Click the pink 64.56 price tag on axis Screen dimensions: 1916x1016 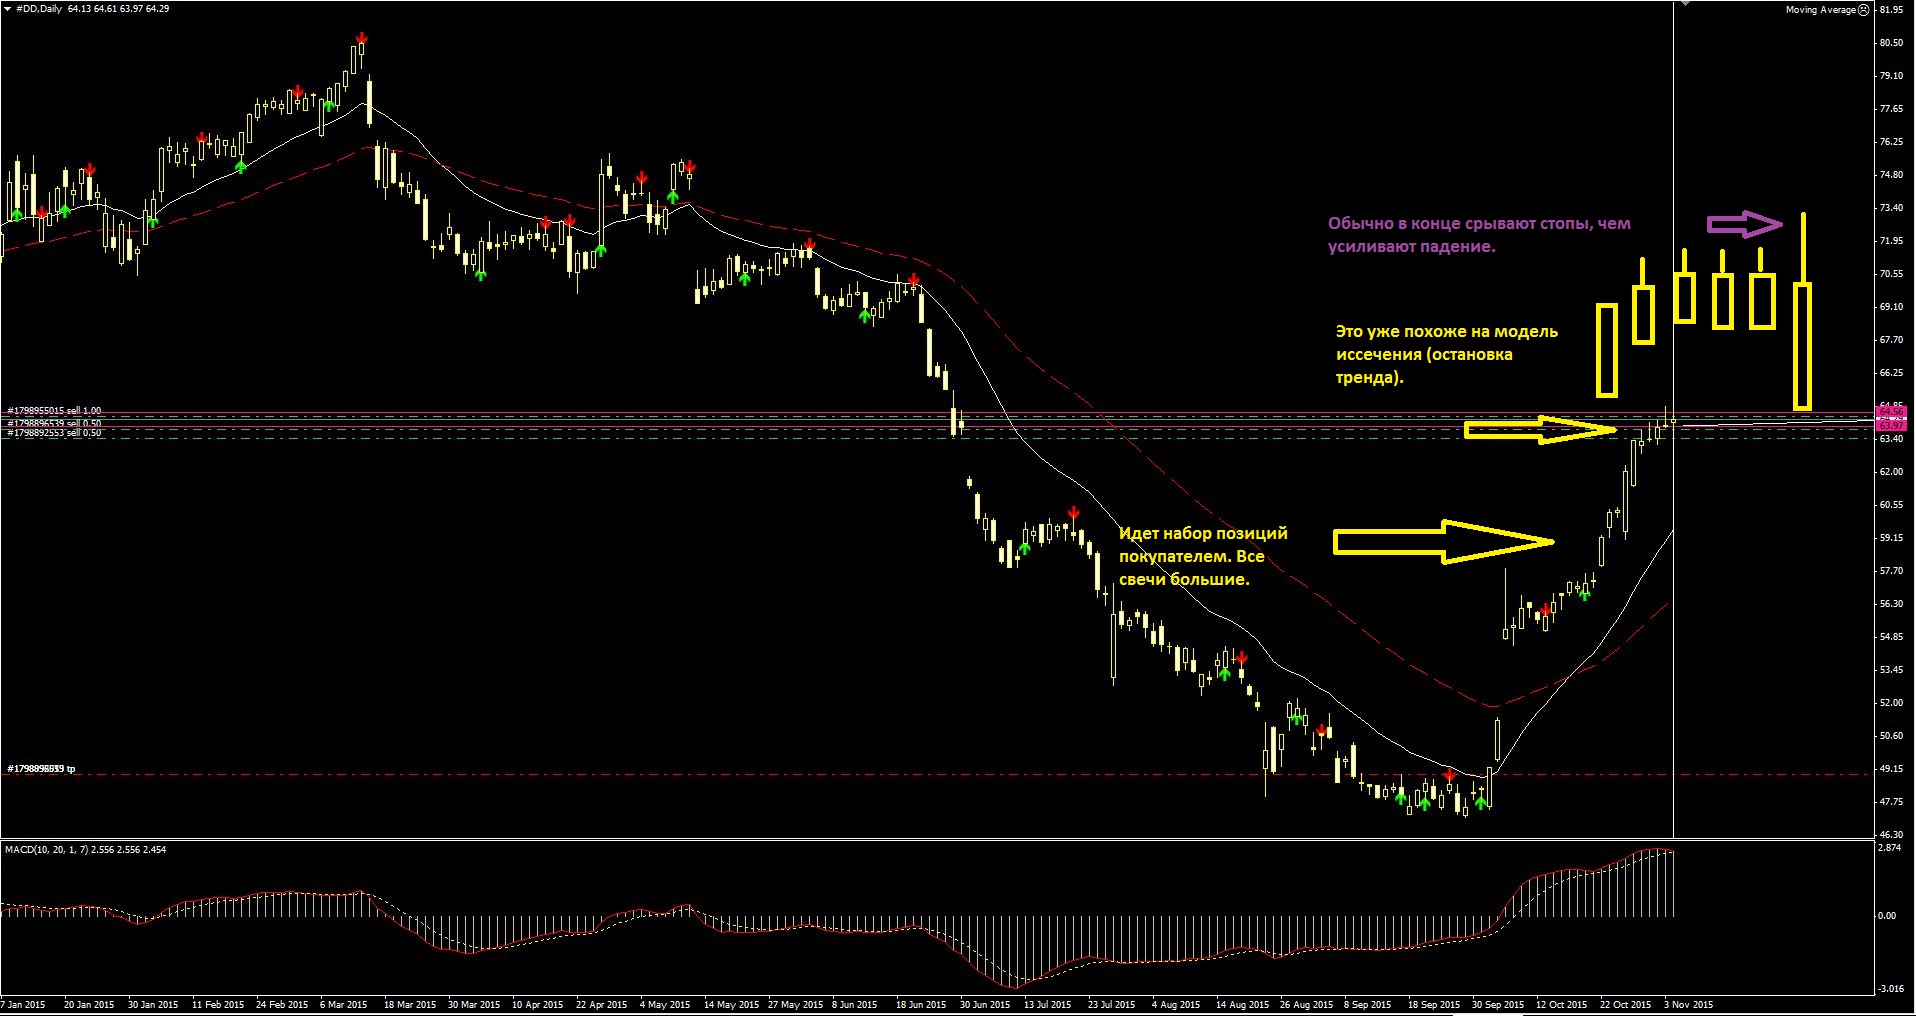pos(1891,412)
